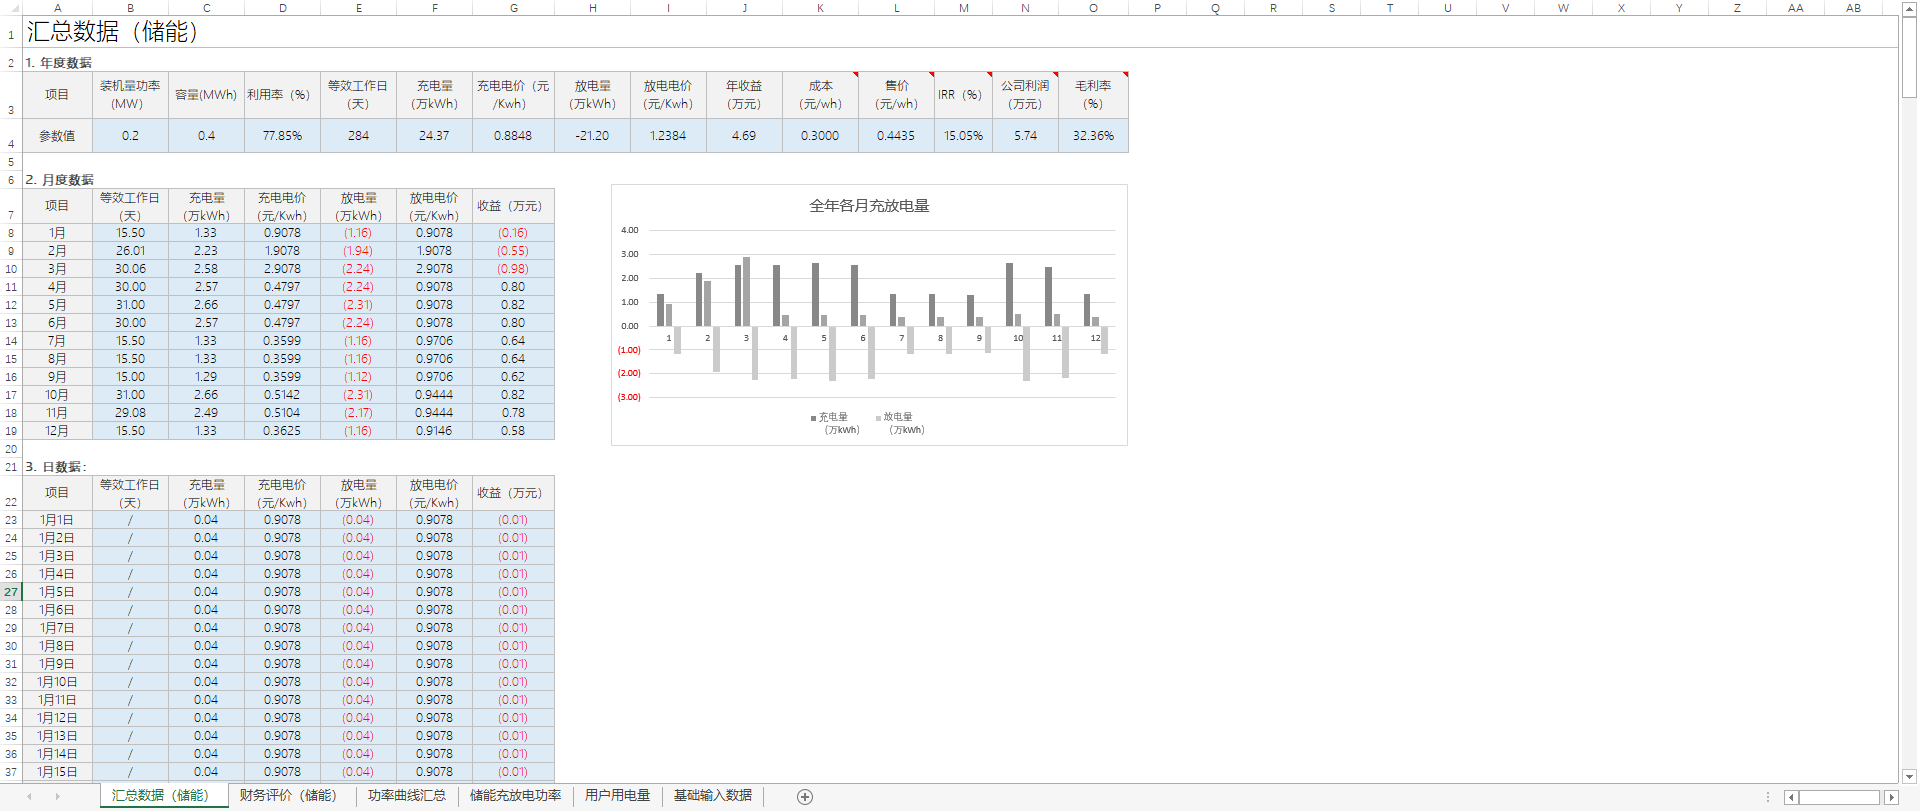Click the vertical scrollbar down arrow
The width and height of the screenshot is (1920, 811).
[1909, 775]
